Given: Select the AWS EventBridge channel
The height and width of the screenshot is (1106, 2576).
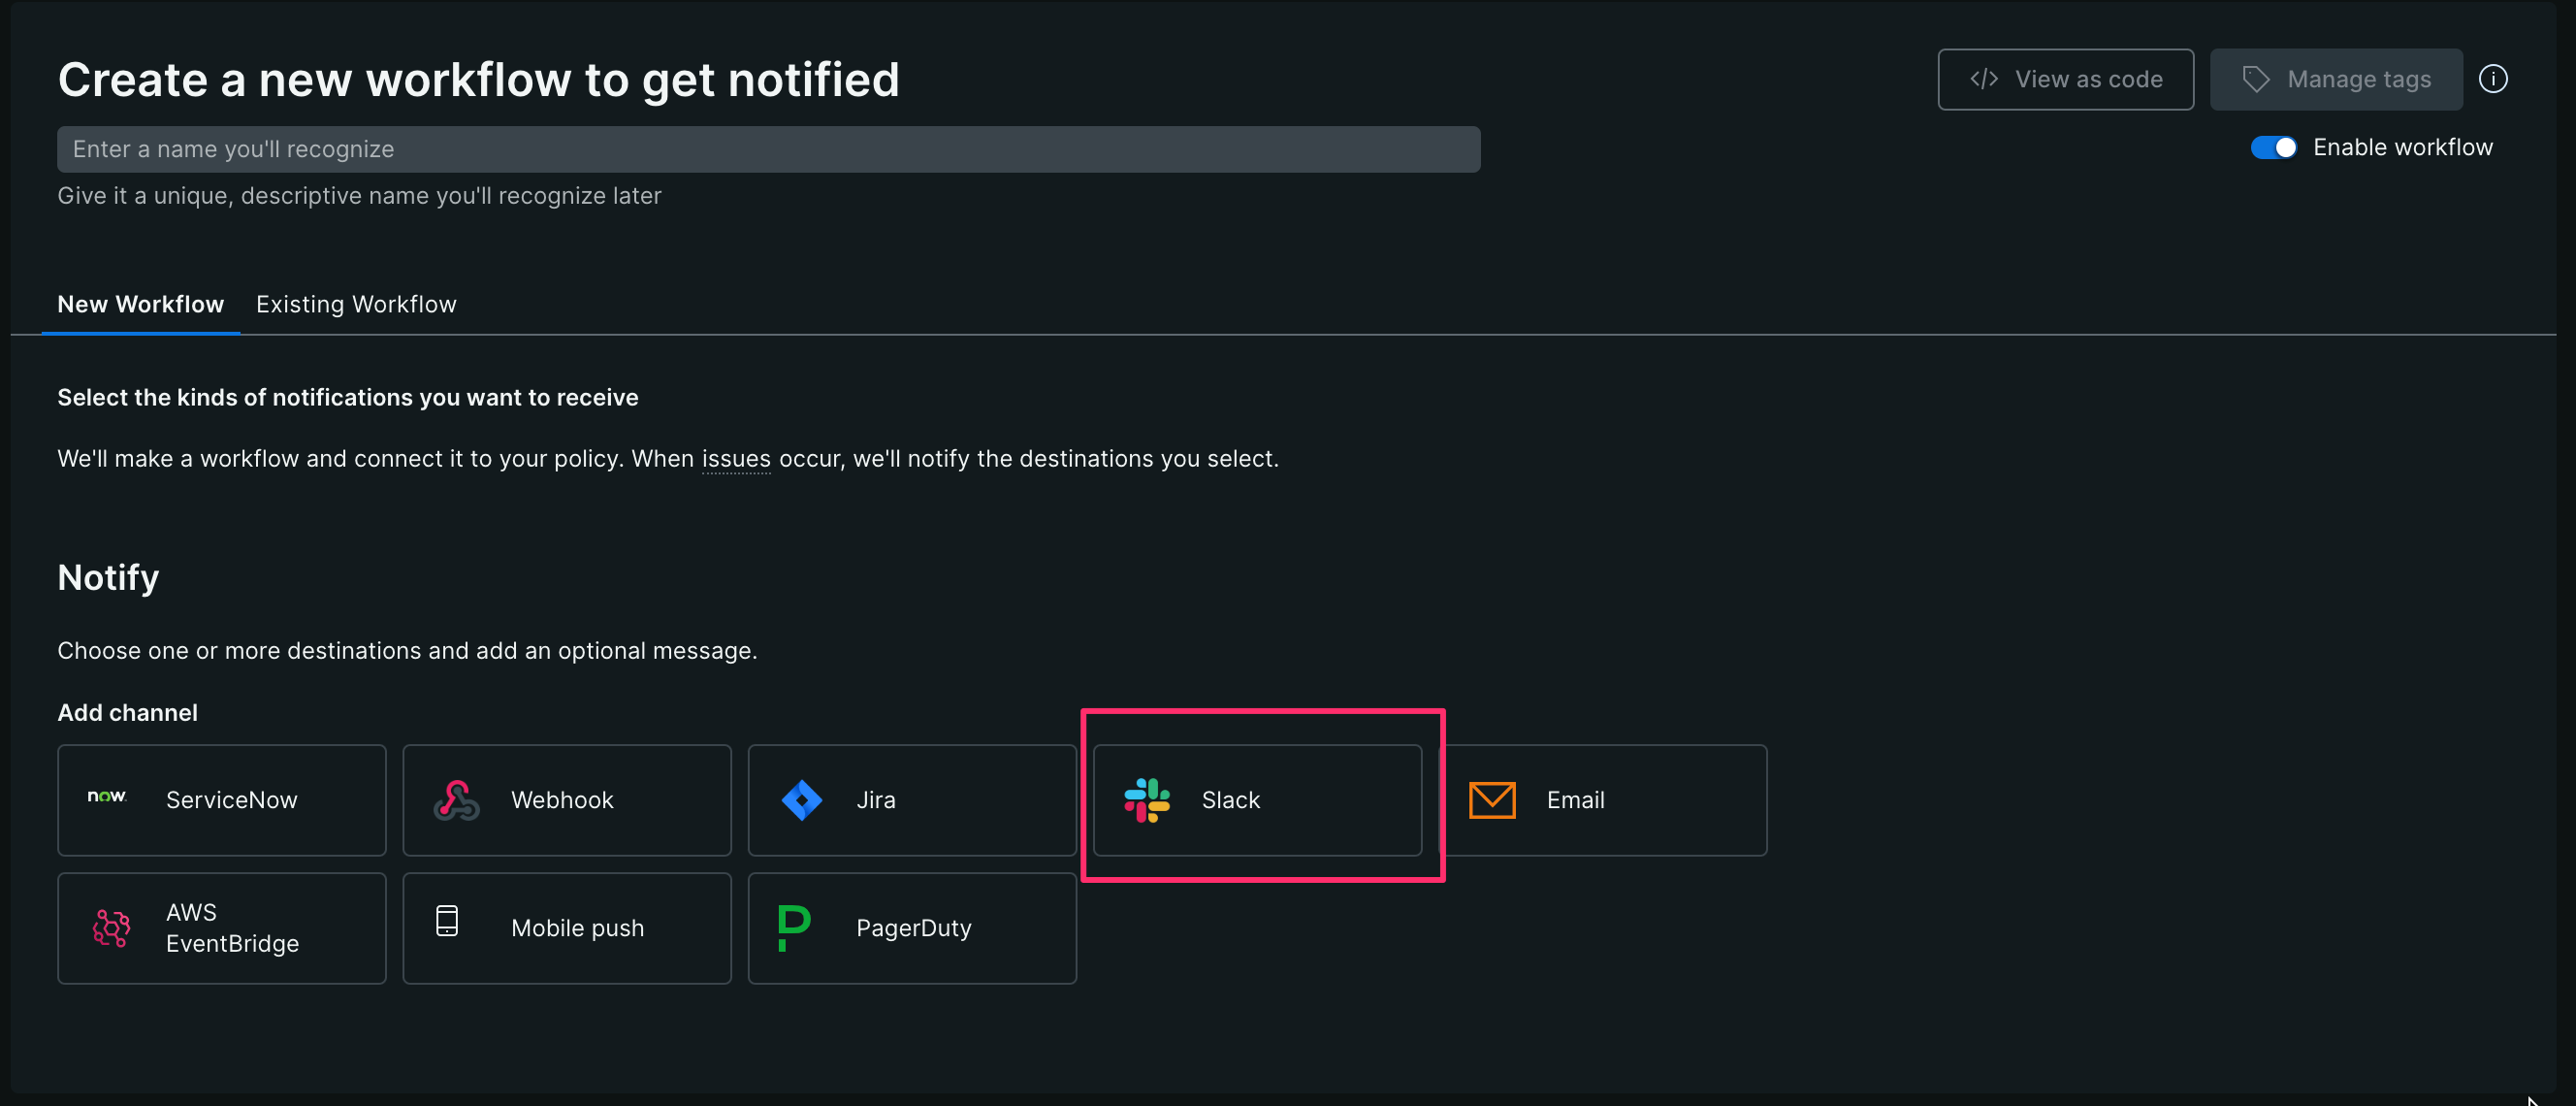Looking at the screenshot, I should point(221,928).
